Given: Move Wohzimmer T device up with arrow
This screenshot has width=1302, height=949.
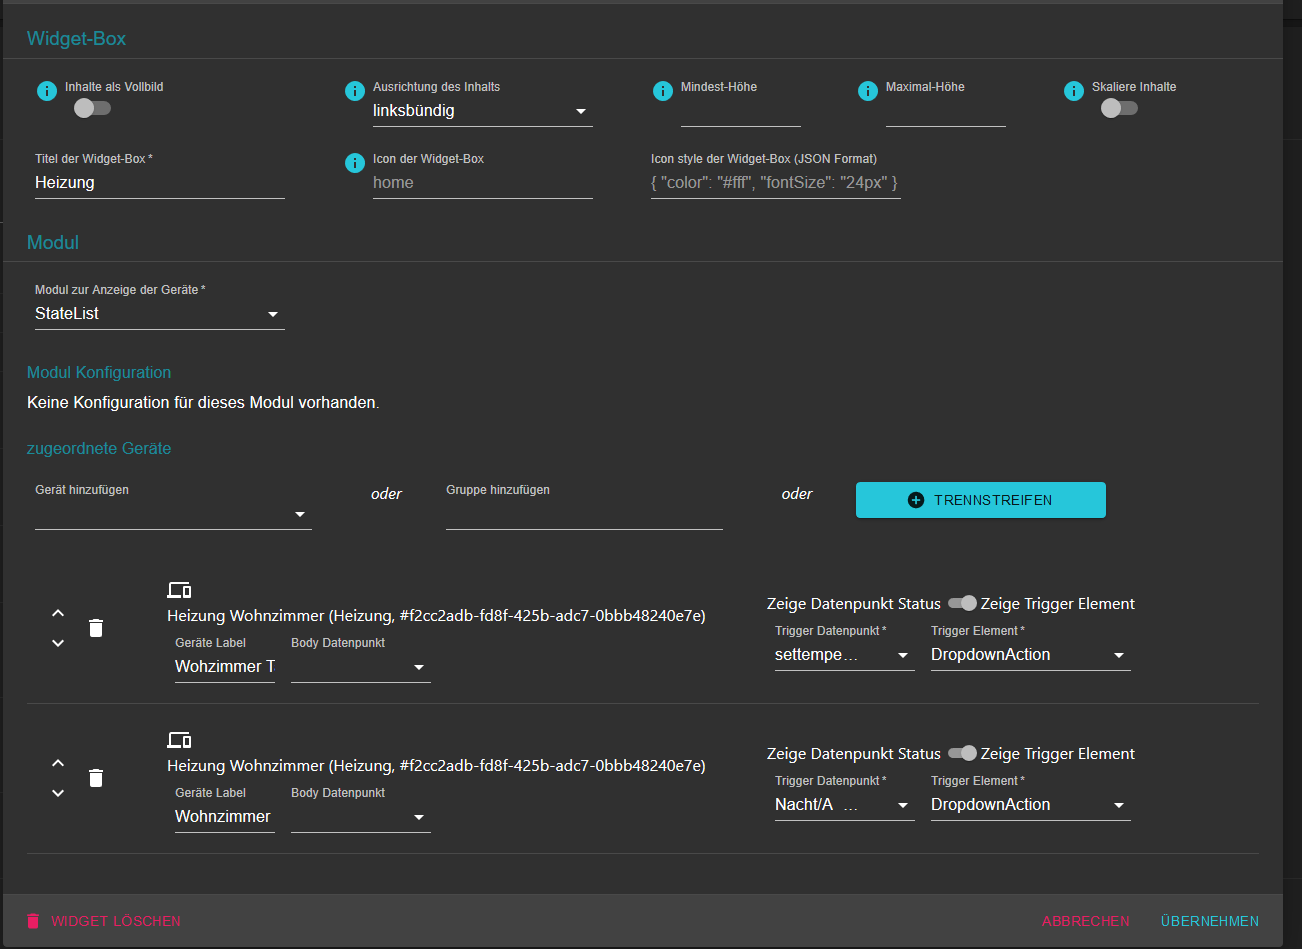Looking at the screenshot, I should [58, 613].
